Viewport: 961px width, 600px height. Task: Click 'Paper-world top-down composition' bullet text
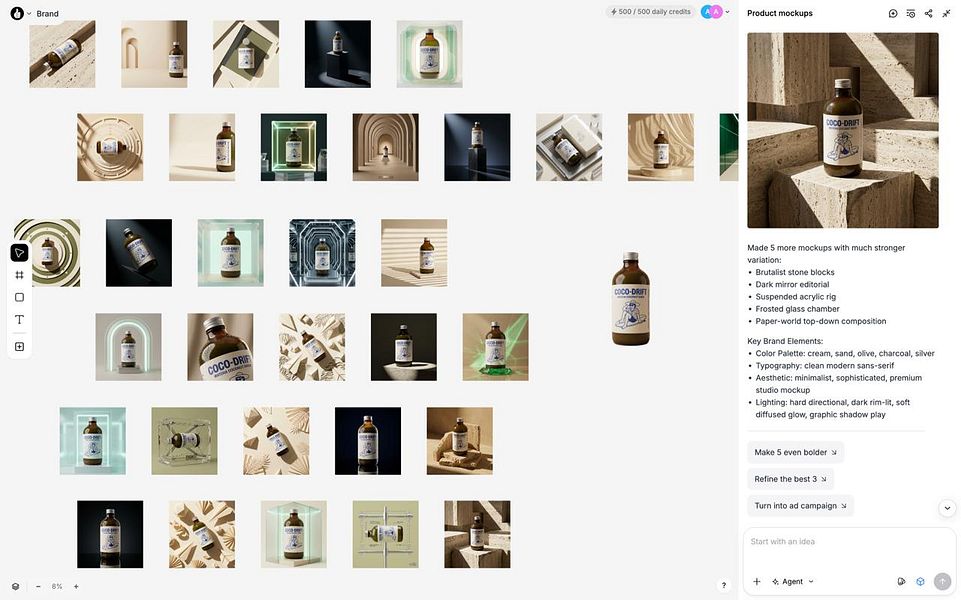[821, 321]
